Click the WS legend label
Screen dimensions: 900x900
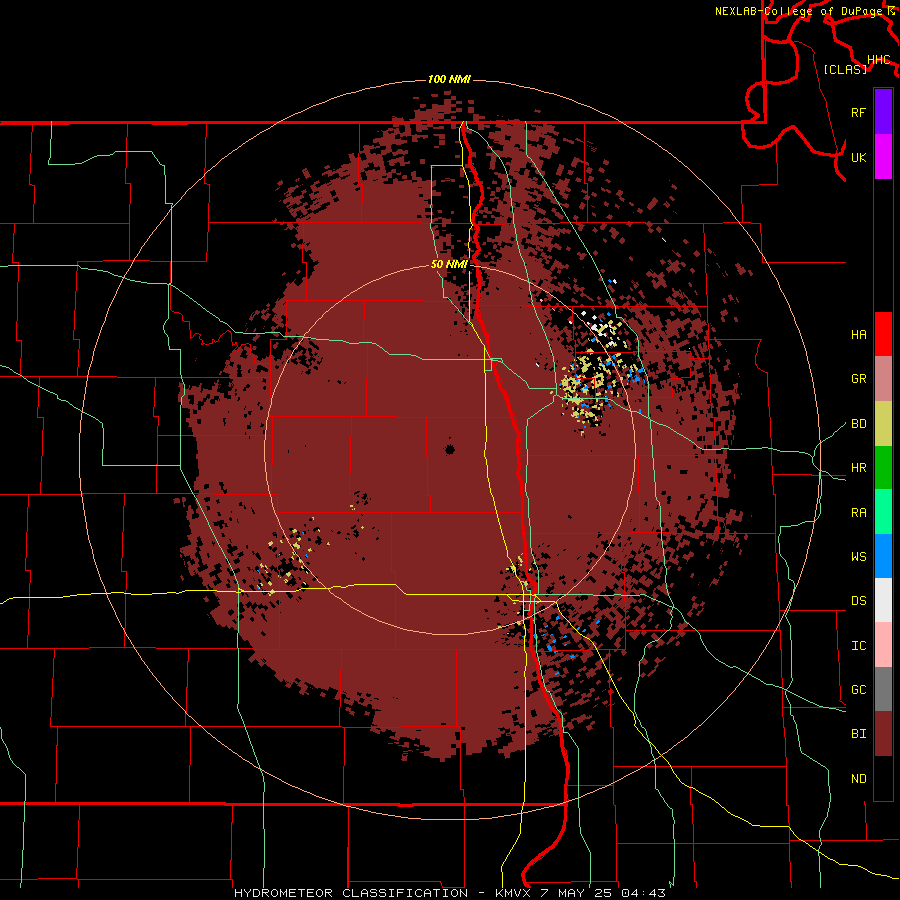(x=858, y=557)
